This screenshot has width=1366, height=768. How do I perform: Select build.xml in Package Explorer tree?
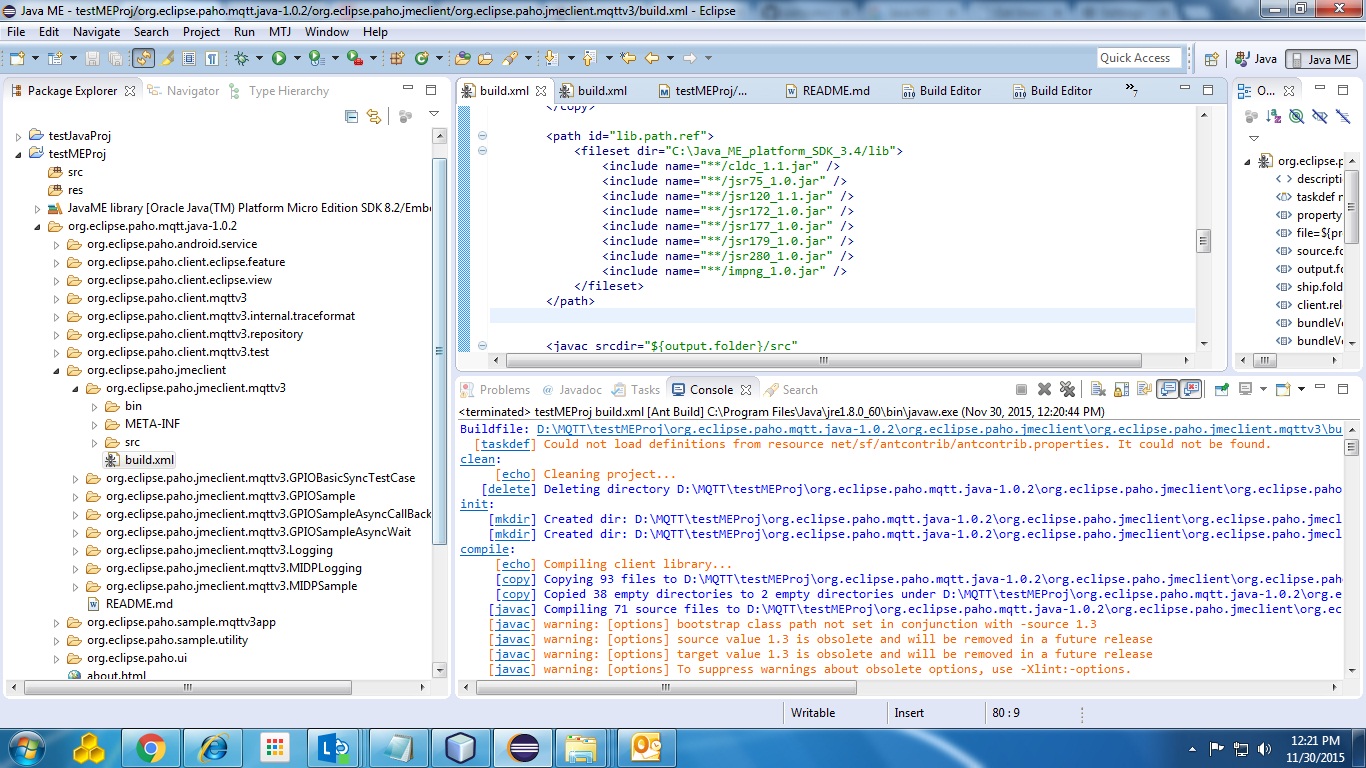coord(140,460)
